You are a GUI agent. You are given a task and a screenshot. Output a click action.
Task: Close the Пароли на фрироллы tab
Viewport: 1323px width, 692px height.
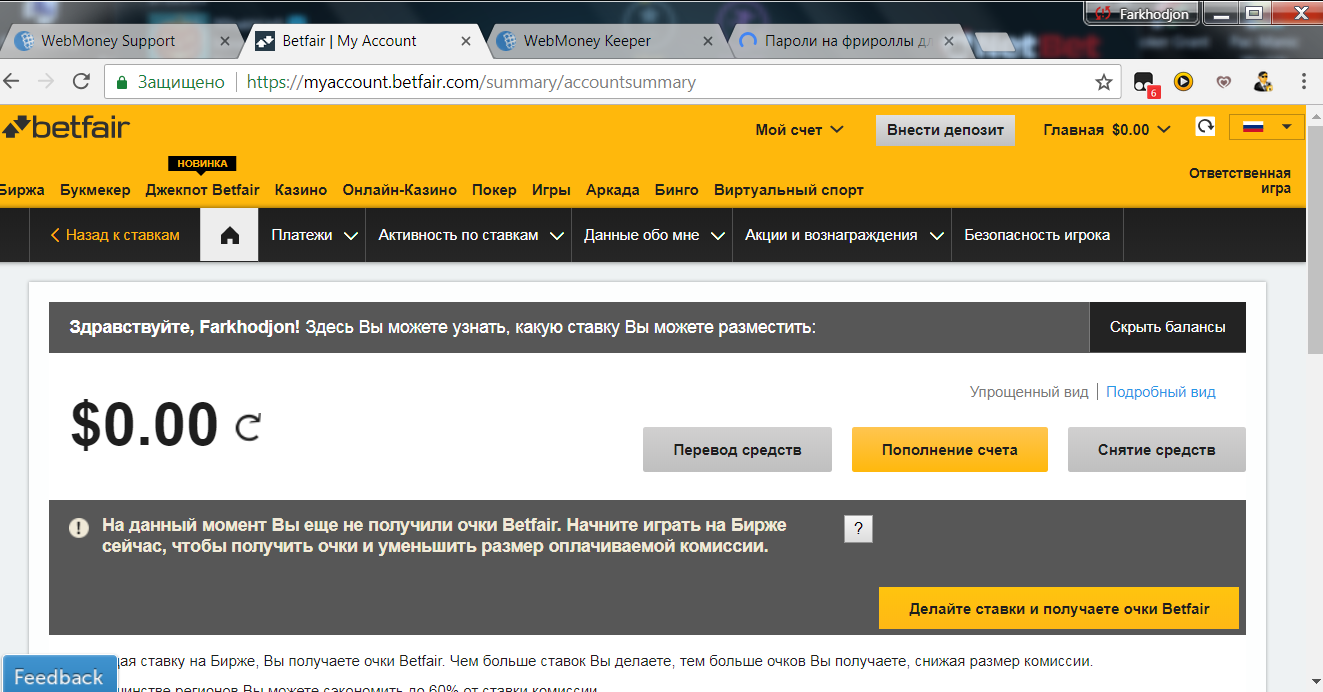[950, 41]
